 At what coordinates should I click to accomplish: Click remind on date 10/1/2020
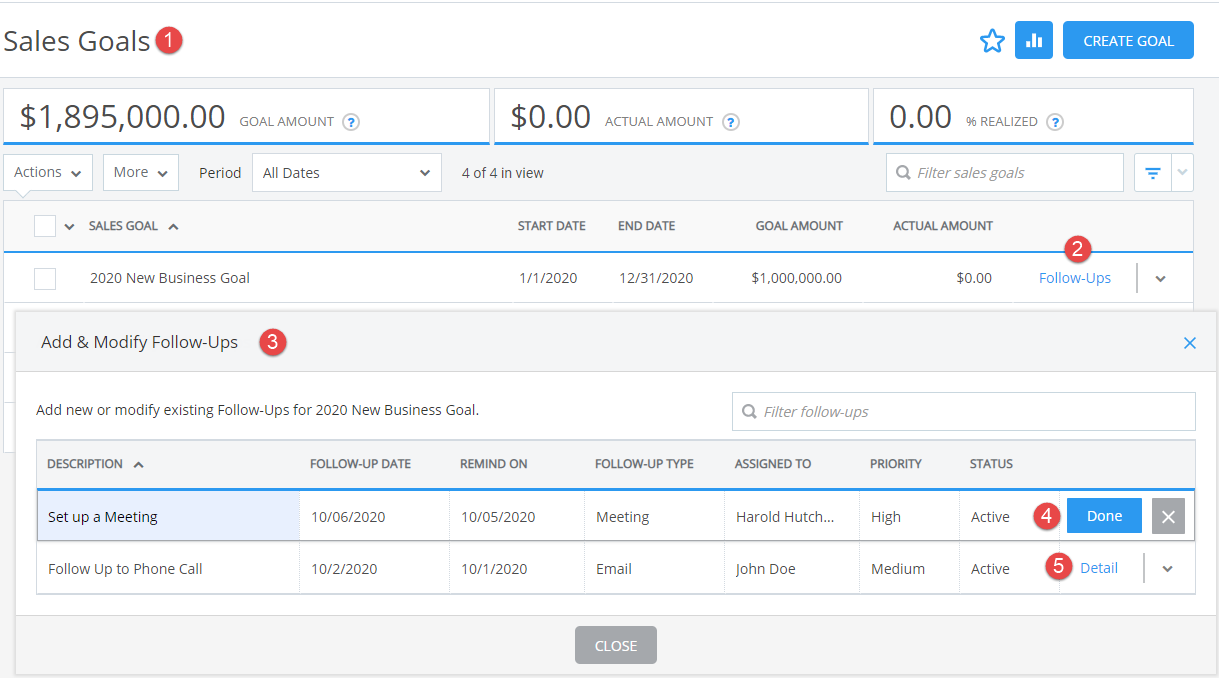pos(494,569)
